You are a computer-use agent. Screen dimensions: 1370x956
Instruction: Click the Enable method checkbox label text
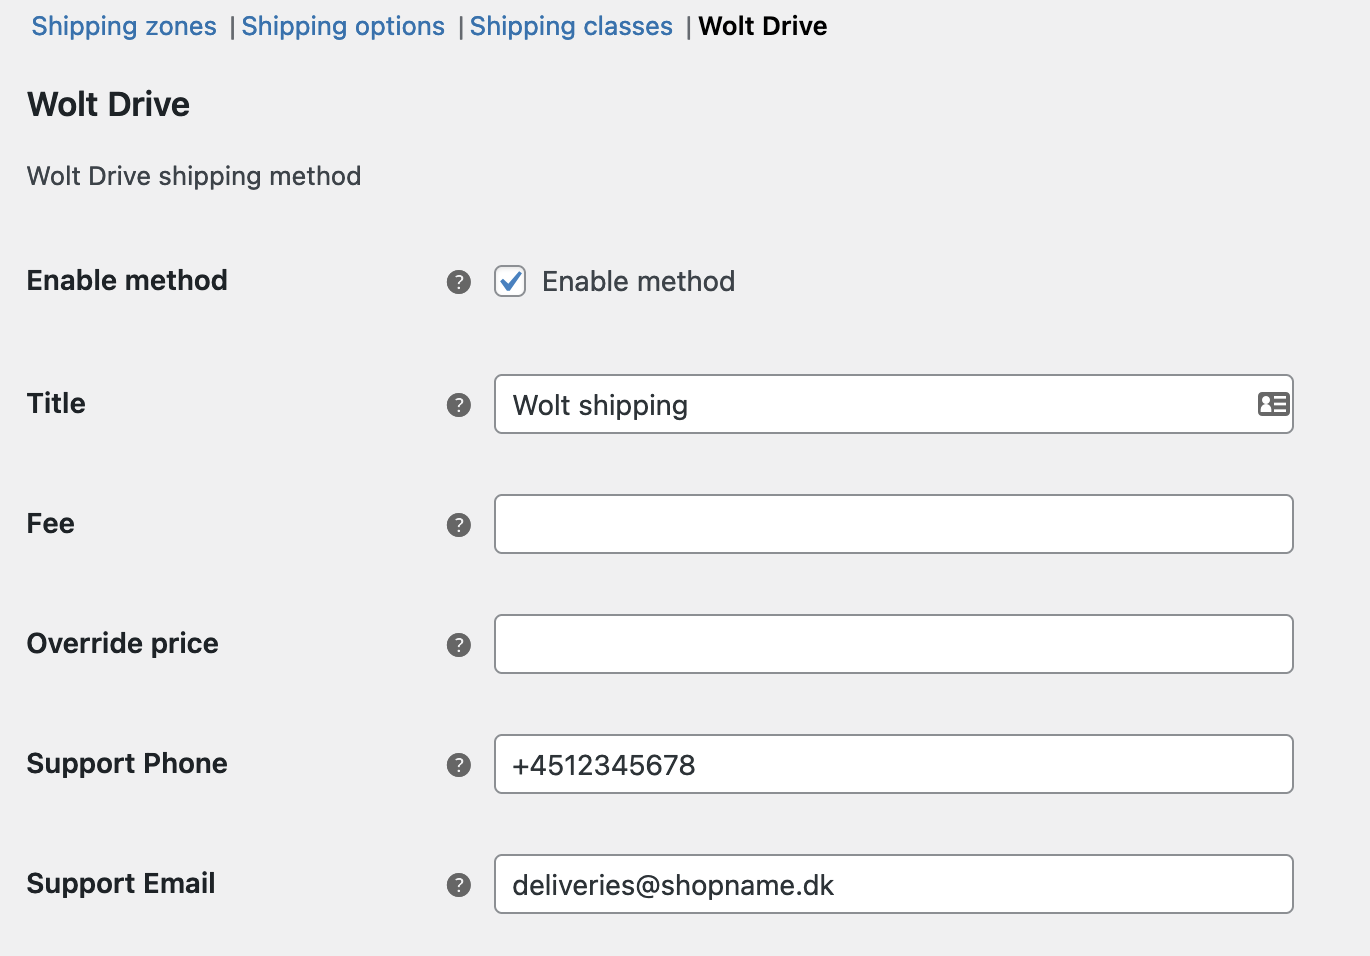[638, 282]
